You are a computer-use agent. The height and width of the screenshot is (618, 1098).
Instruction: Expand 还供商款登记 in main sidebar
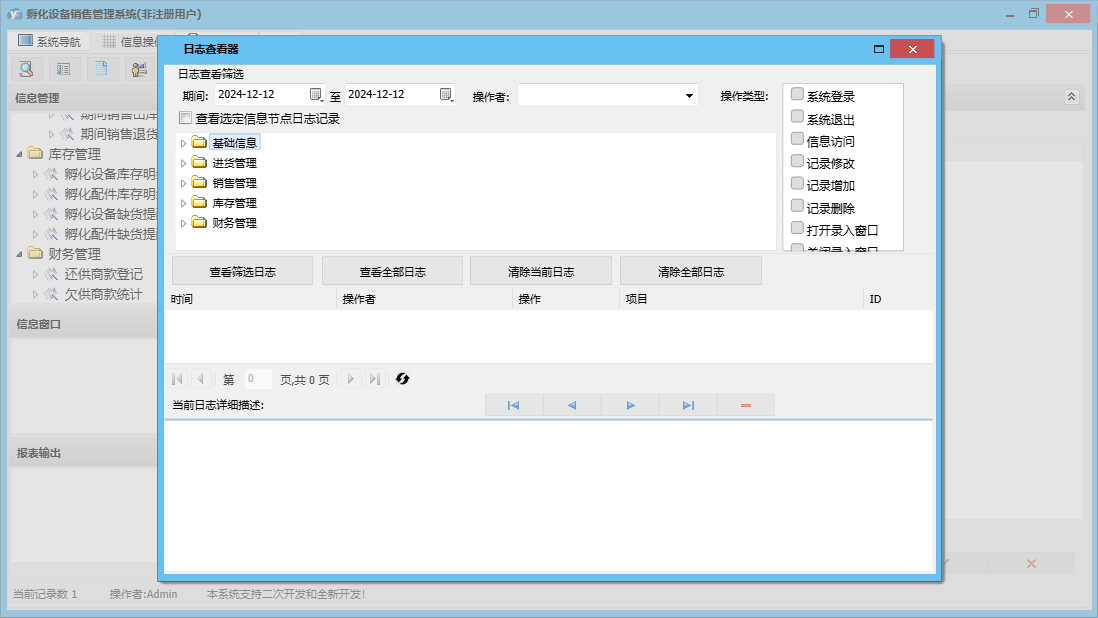[35, 274]
